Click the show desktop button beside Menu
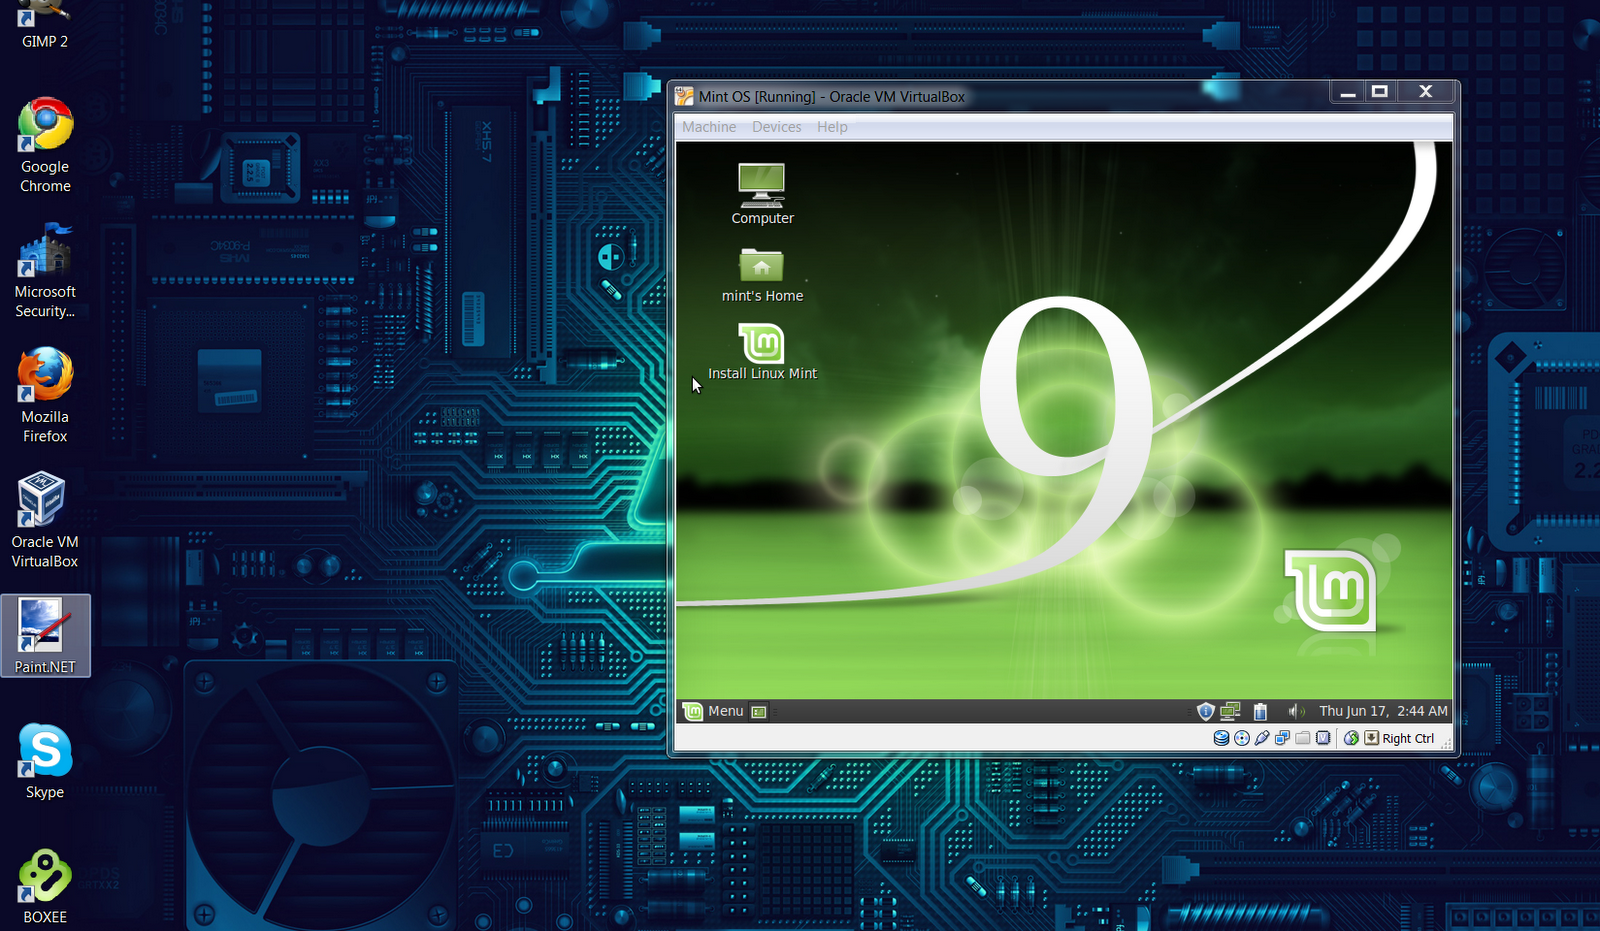Image resolution: width=1600 pixels, height=931 pixels. click(x=759, y=712)
